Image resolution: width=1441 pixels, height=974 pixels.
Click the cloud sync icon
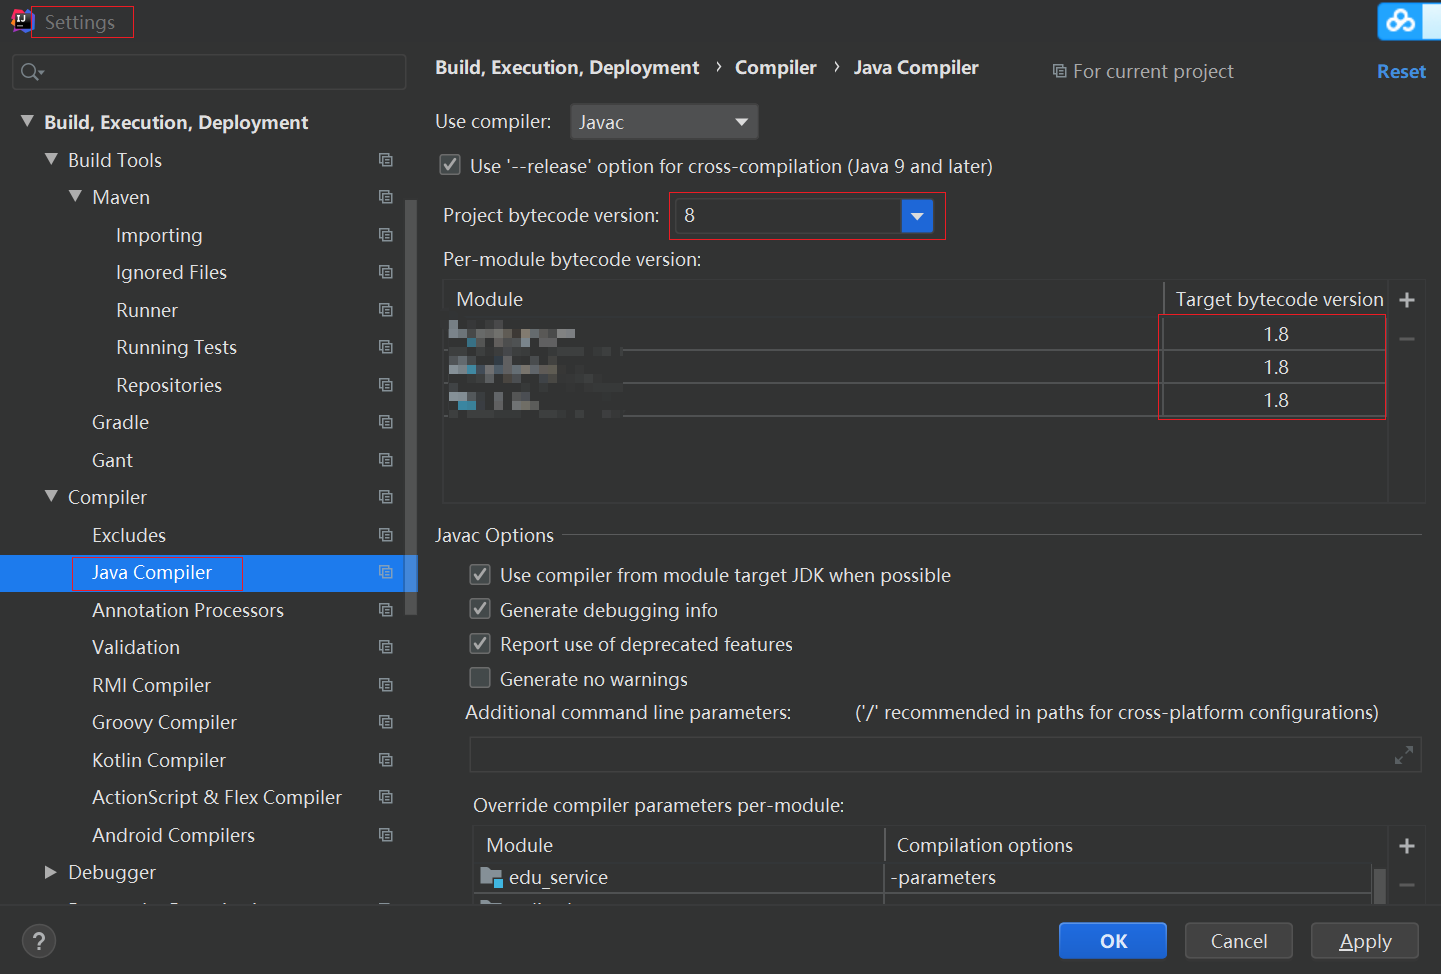tap(1402, 21)
